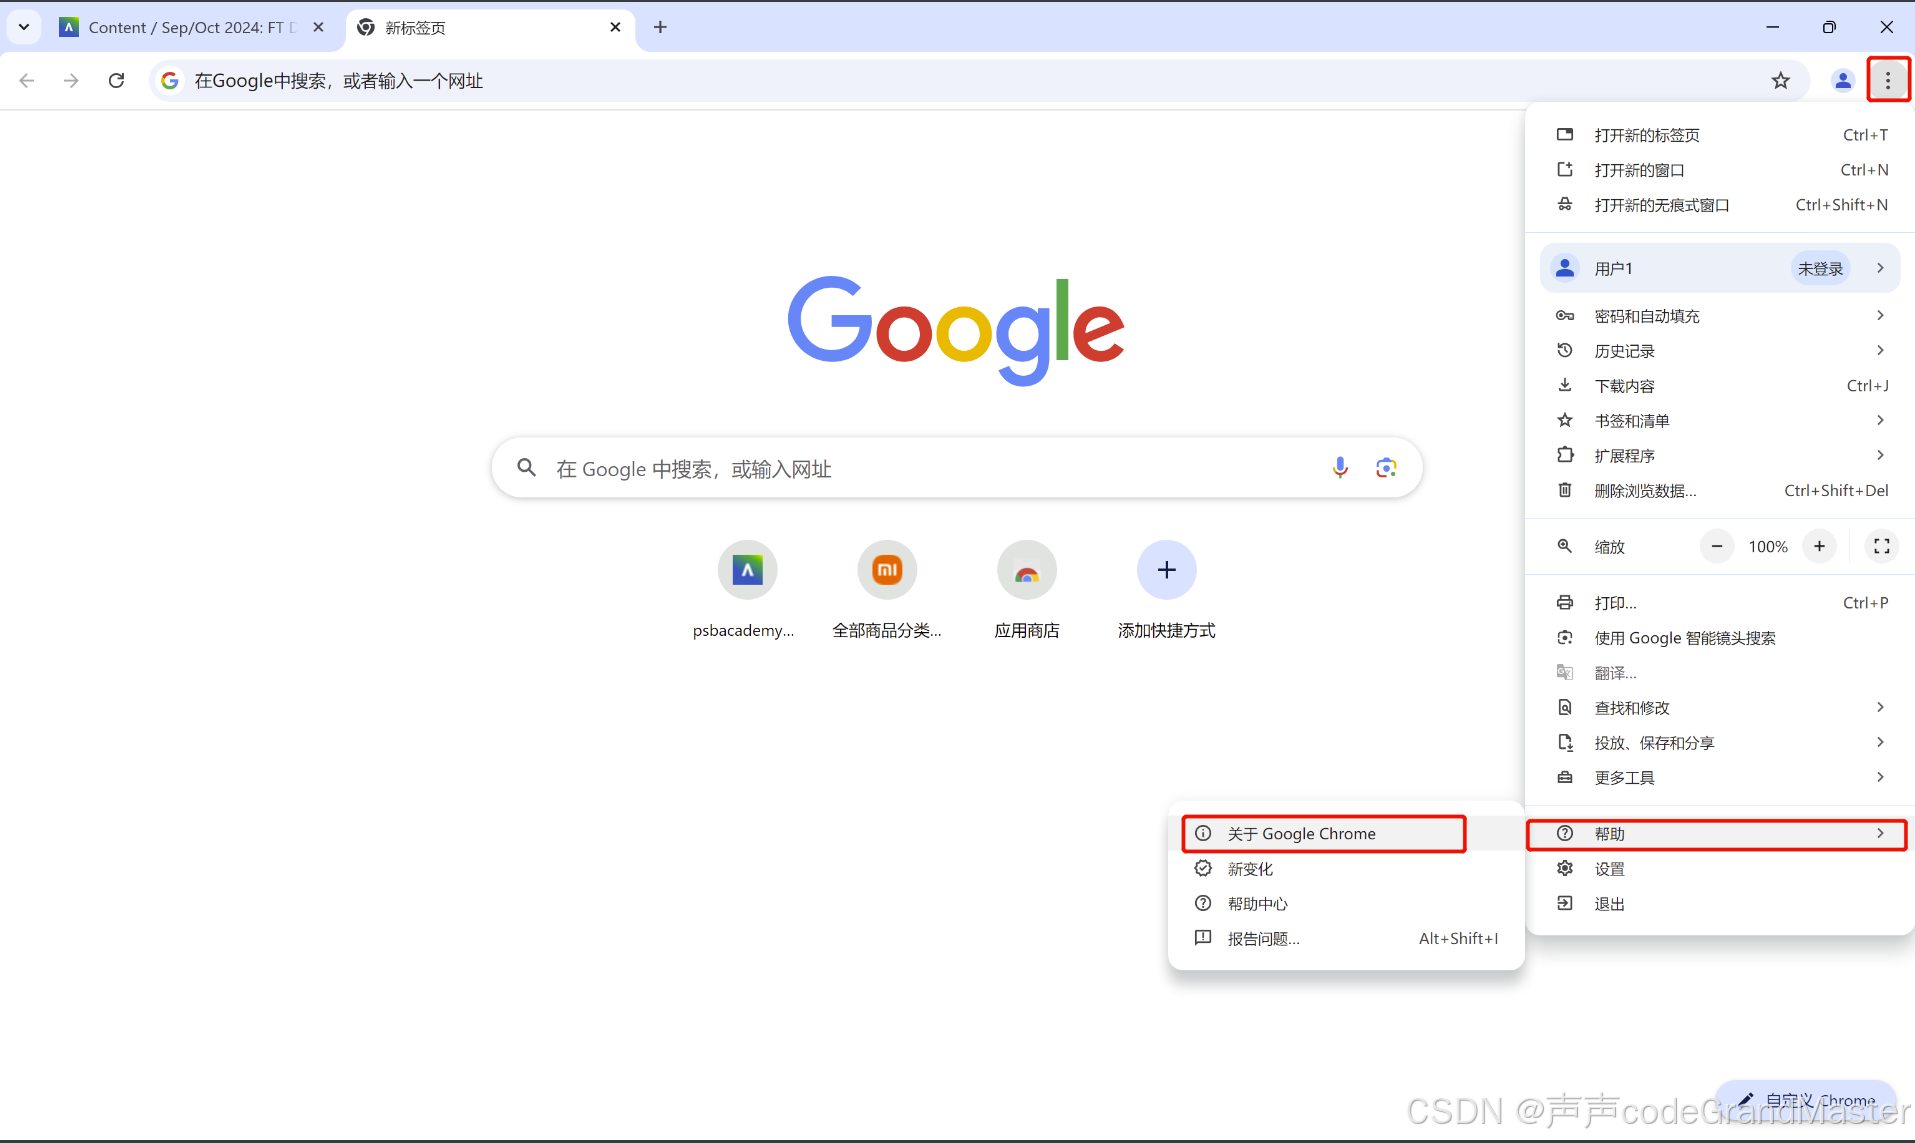Select 打开新的无痕式窗口 menu item
This screenshot has width=1915, height=1143.
(x=1720, y=205)
